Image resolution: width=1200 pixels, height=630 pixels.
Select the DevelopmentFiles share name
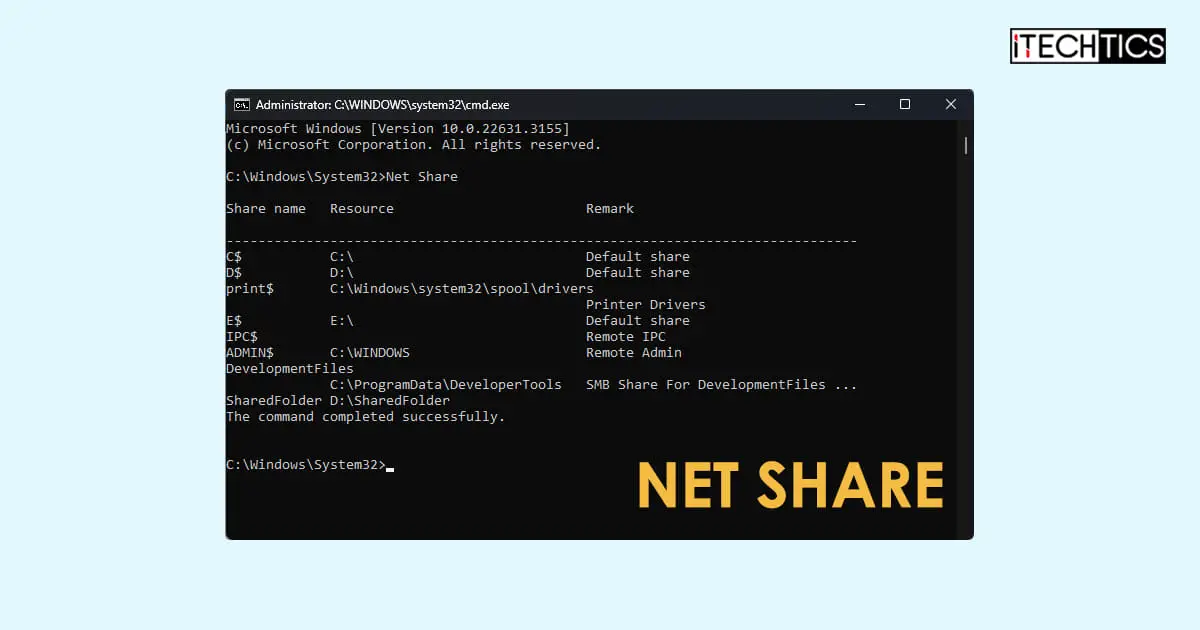click(289, 368)
